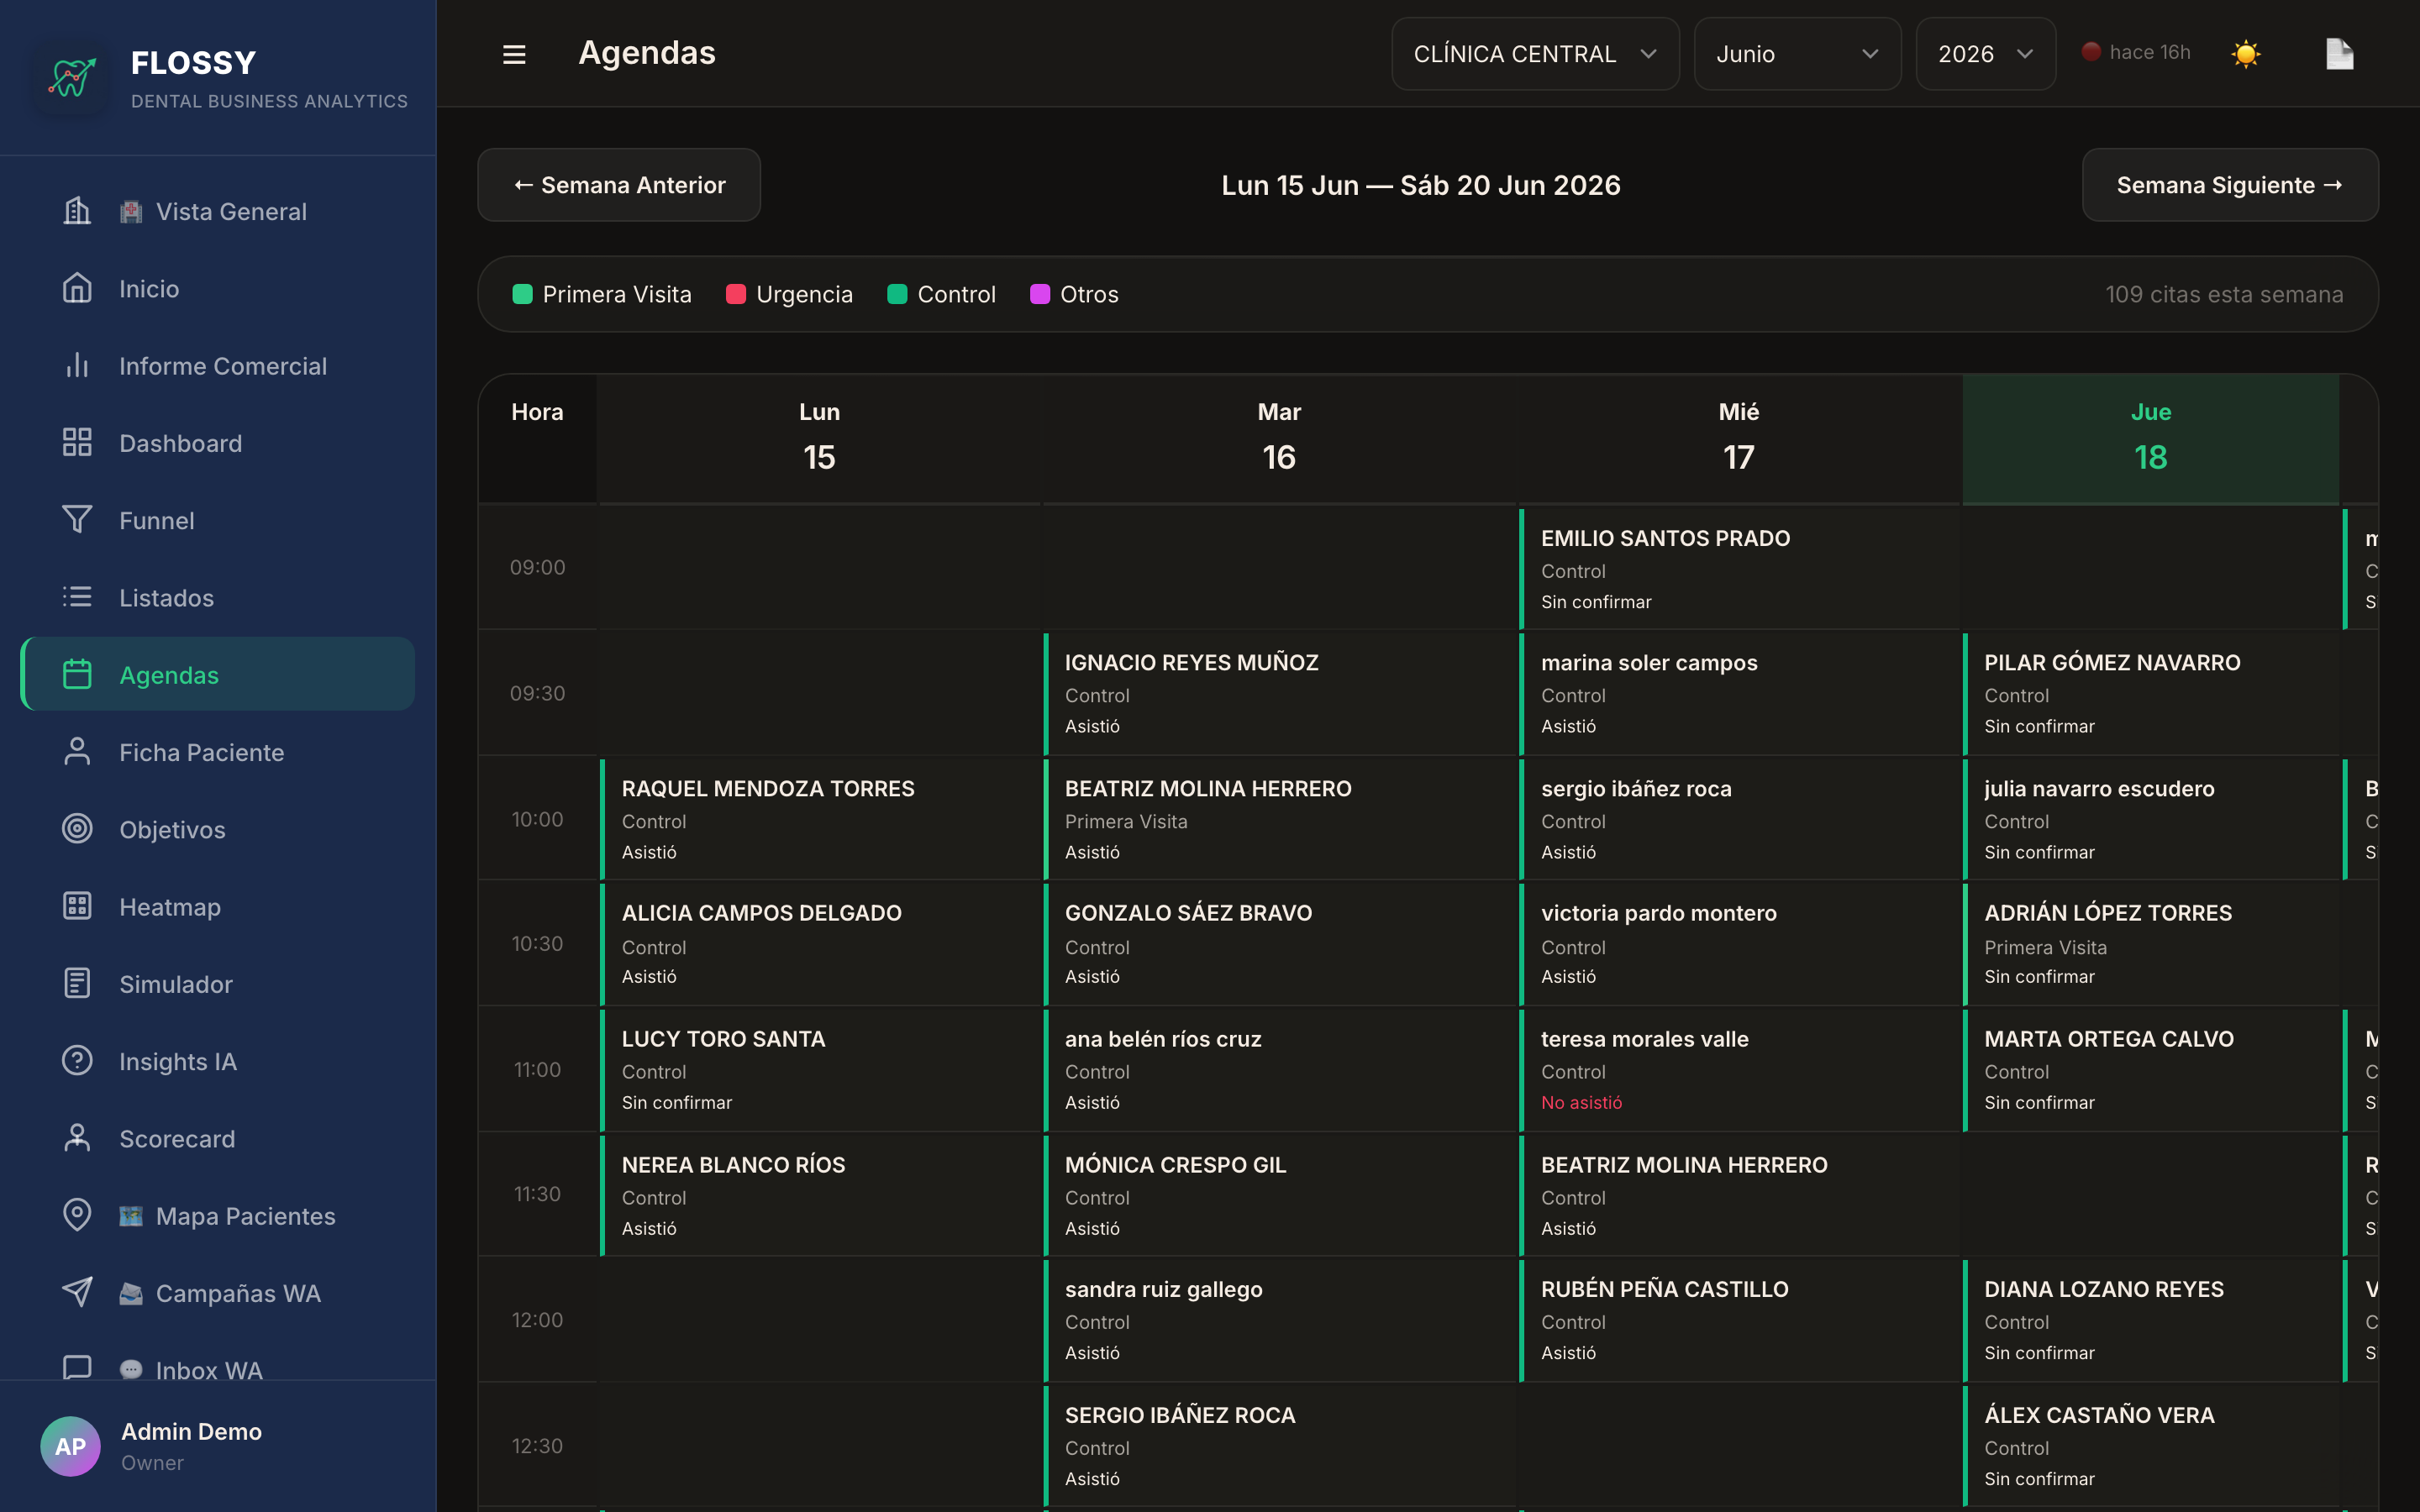Viewport: 2420px width, 1512px height.
Task: Click the 09:30 time row label
Action: click(537, 693)
